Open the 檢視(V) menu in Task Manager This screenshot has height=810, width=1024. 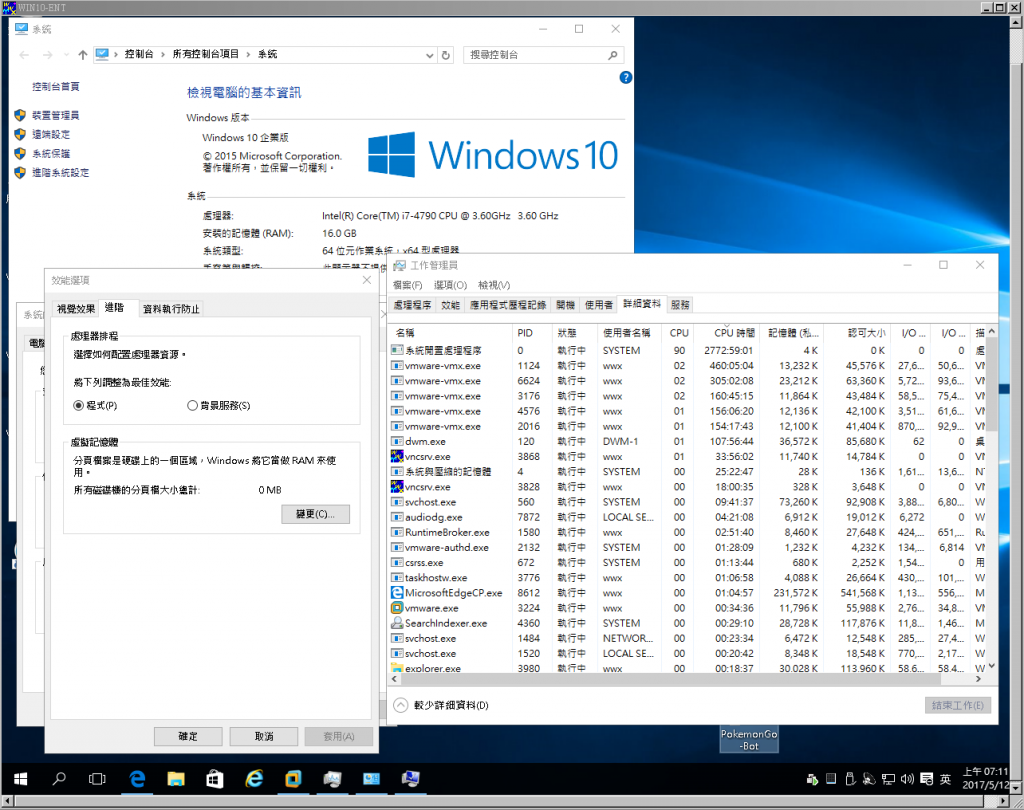pyautogui.click(x=494, y=285)
